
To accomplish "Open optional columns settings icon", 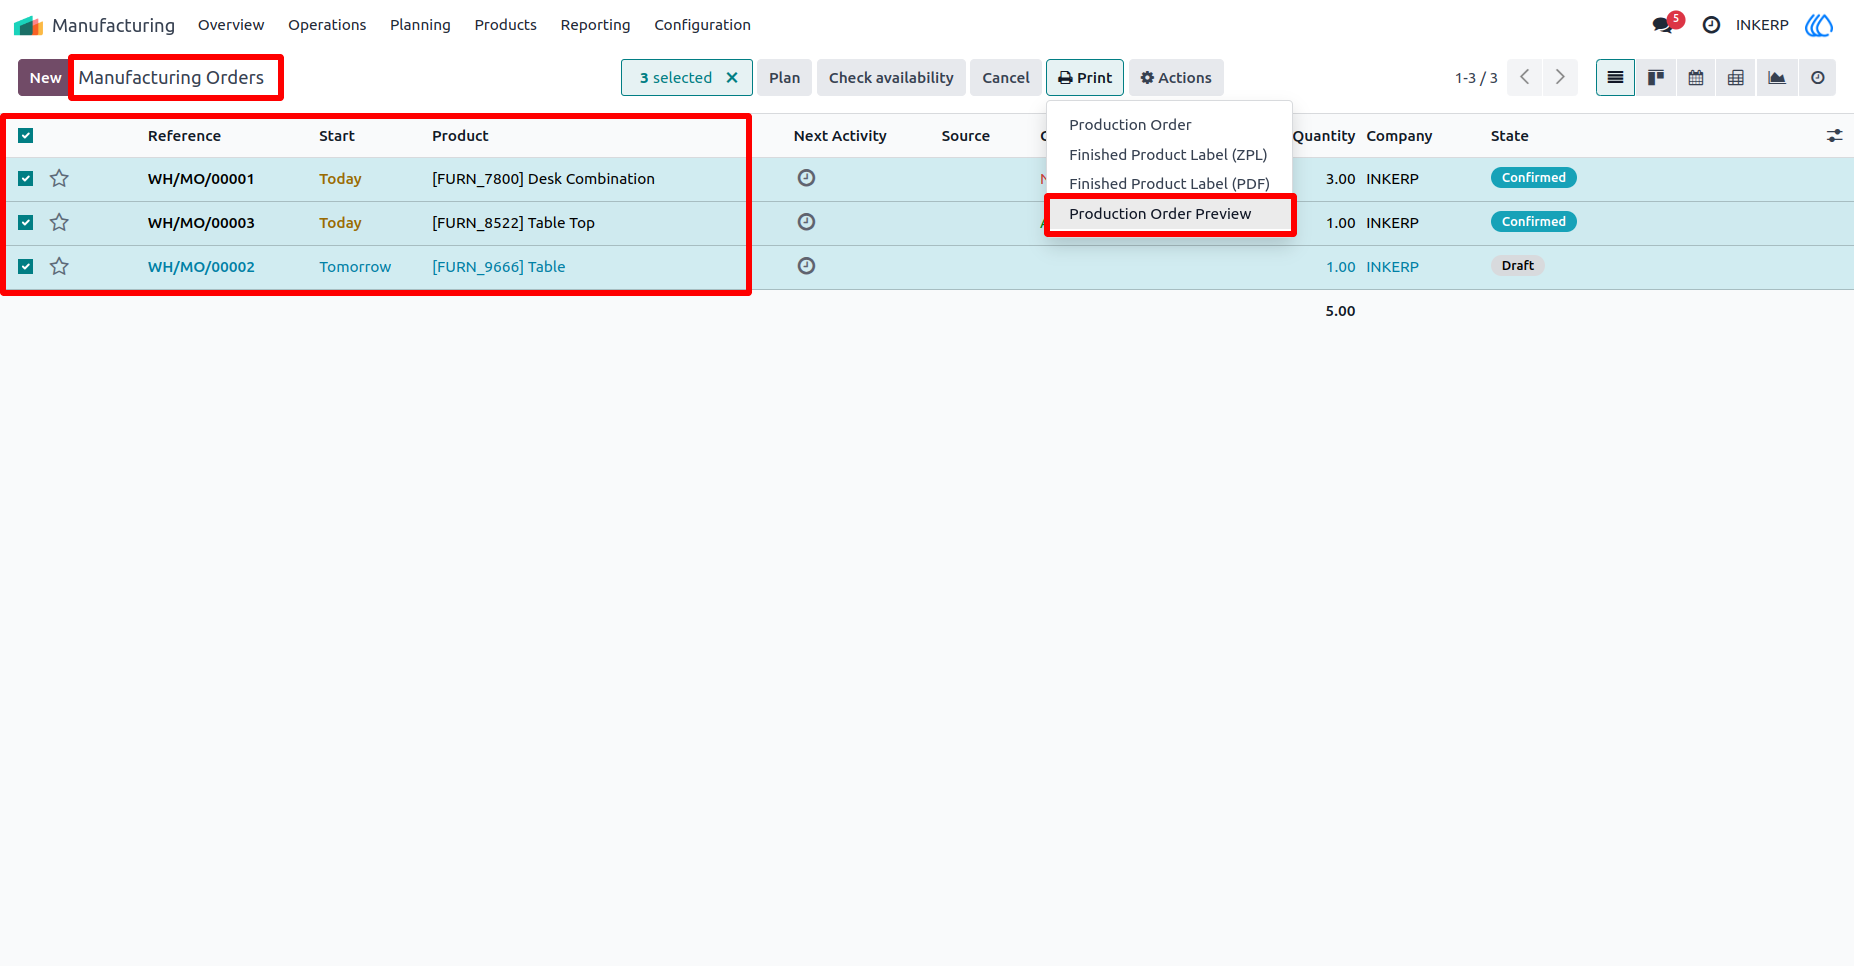I will tap(1834, 136).
